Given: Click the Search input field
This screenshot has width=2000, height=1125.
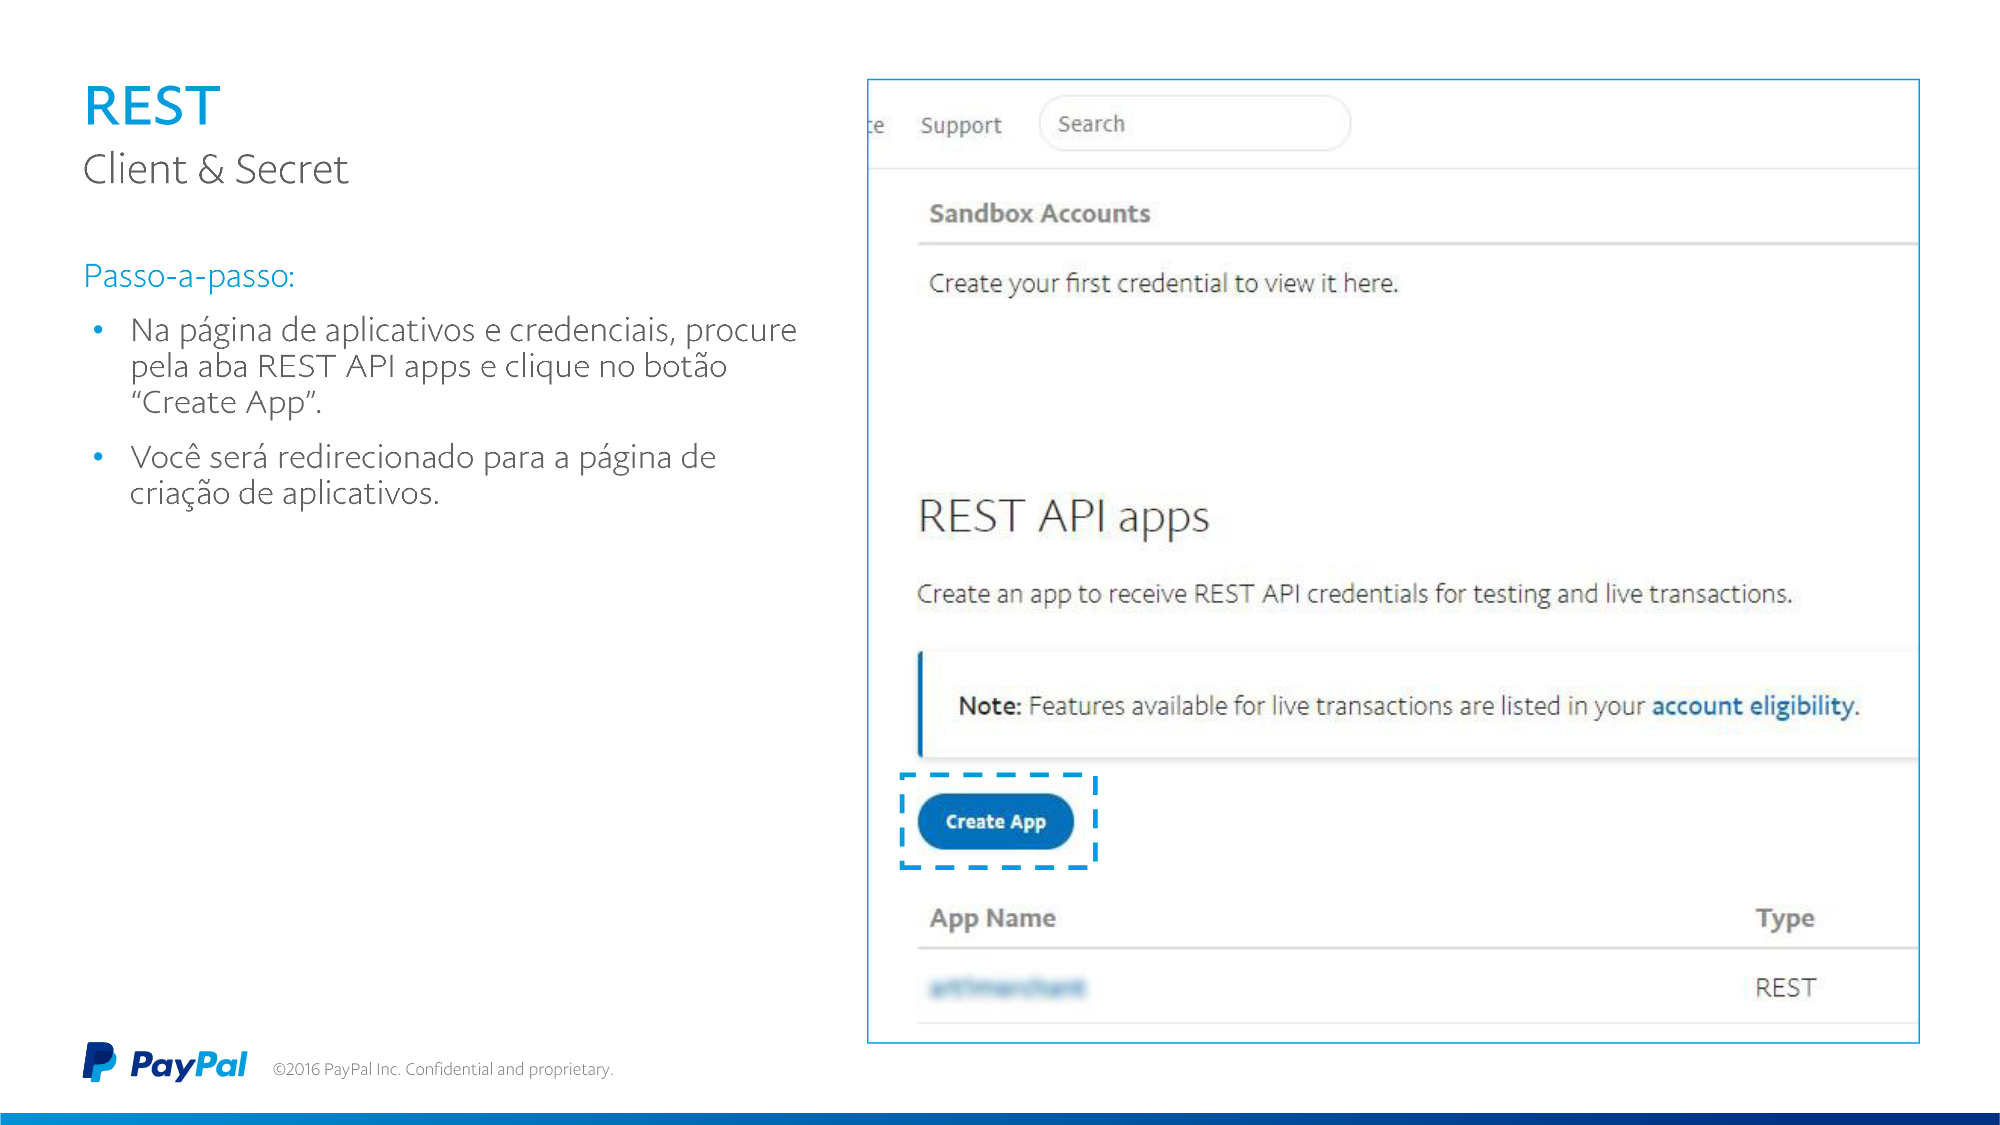Looking at the screenshot, I should [1194, 124].
